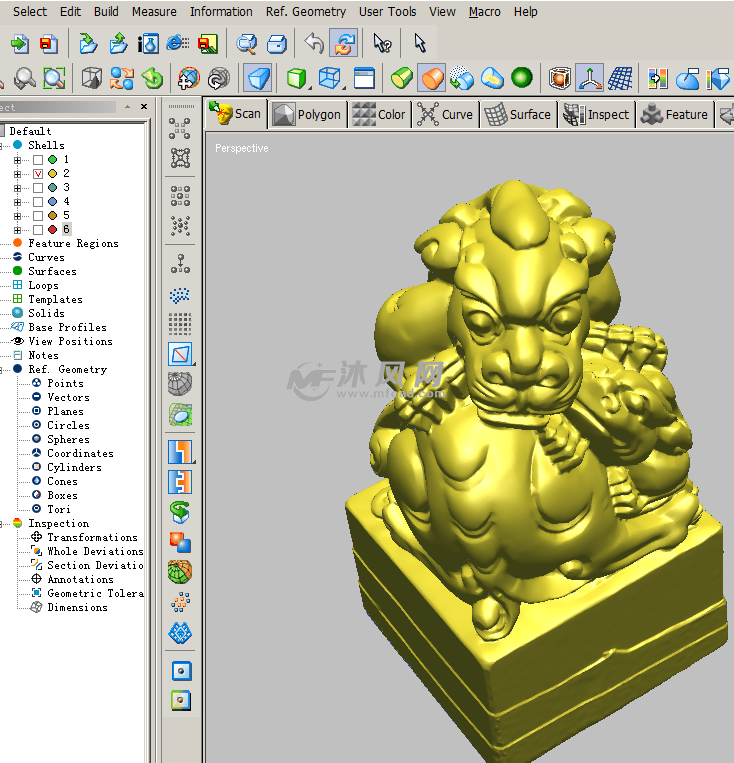
Task: Toggle the coordinate axes display icon
Action: [590, 77]
